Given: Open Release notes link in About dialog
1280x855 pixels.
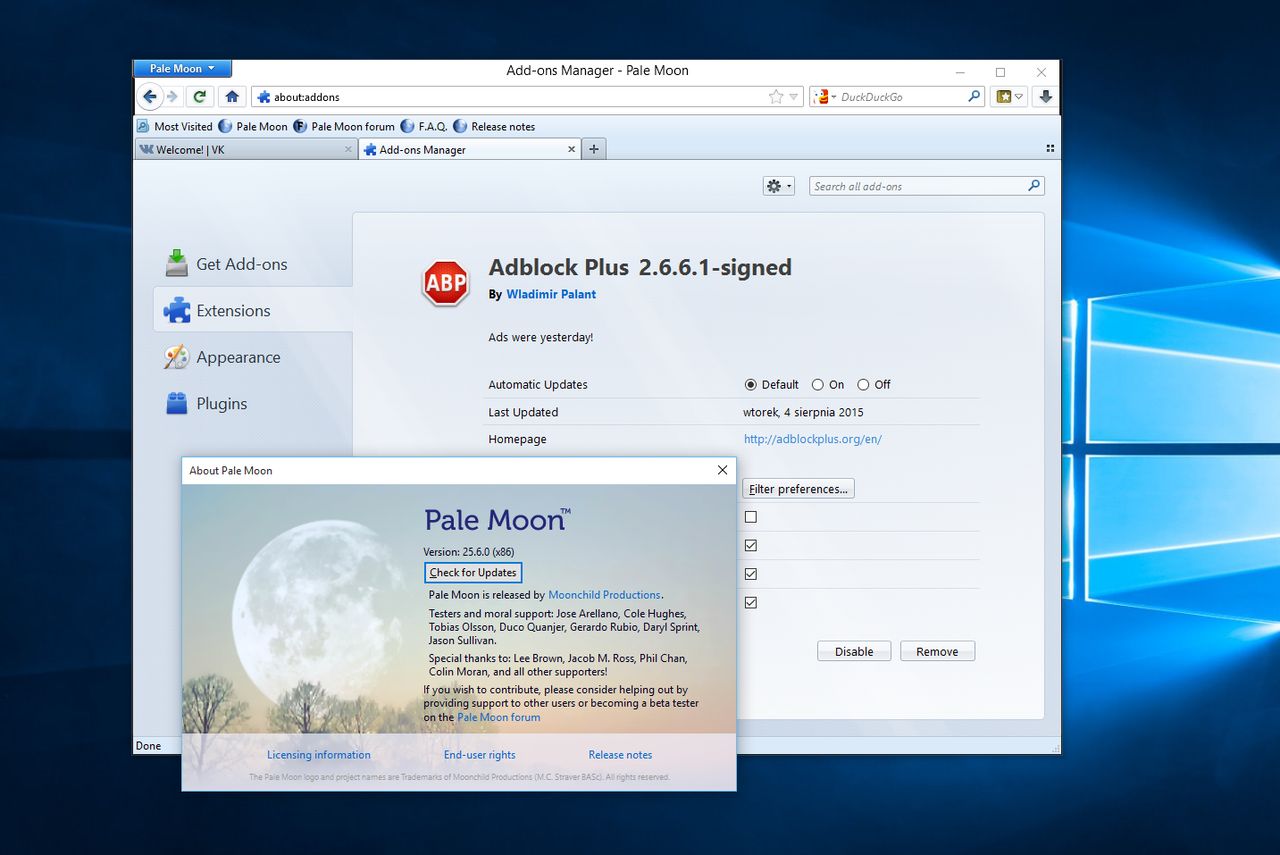Looking at the screenshot, I should click(620, 755).
